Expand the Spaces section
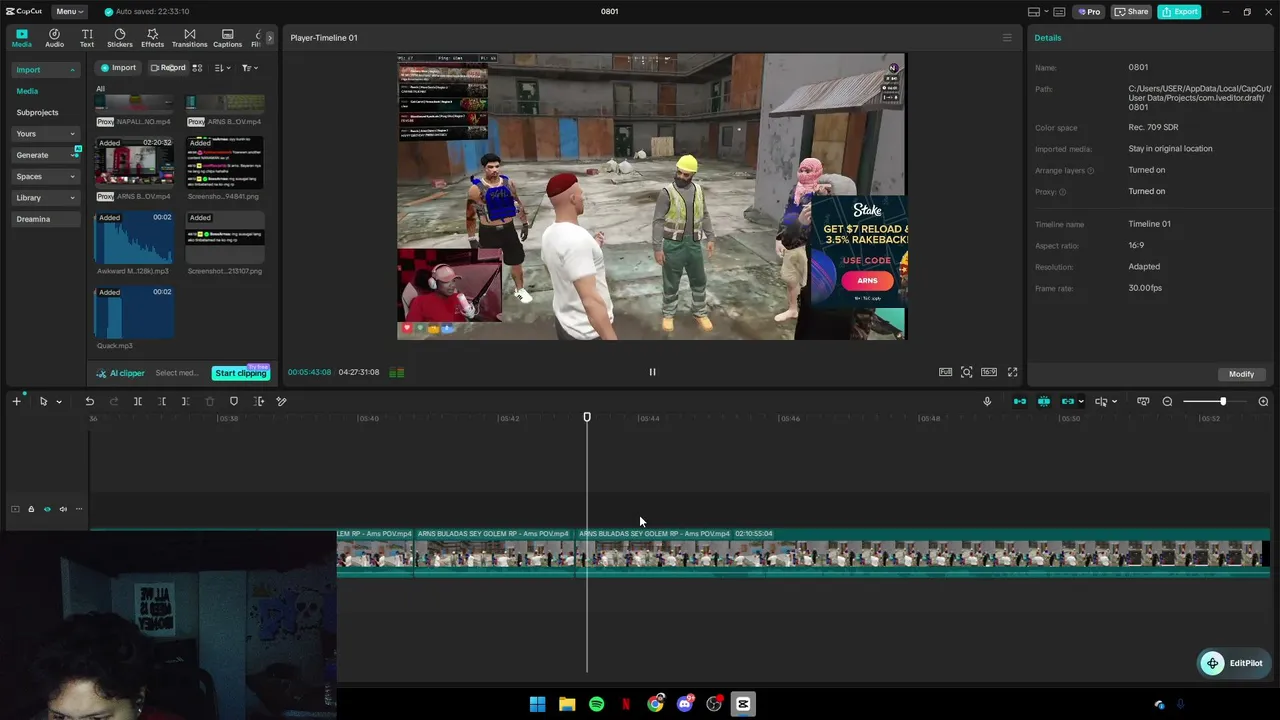This screenshot has width=1280, height=720. pos(45,176)
